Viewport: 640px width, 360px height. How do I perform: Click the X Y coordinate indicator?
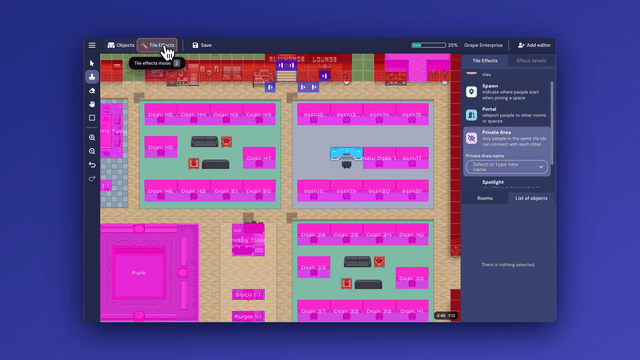445,316
